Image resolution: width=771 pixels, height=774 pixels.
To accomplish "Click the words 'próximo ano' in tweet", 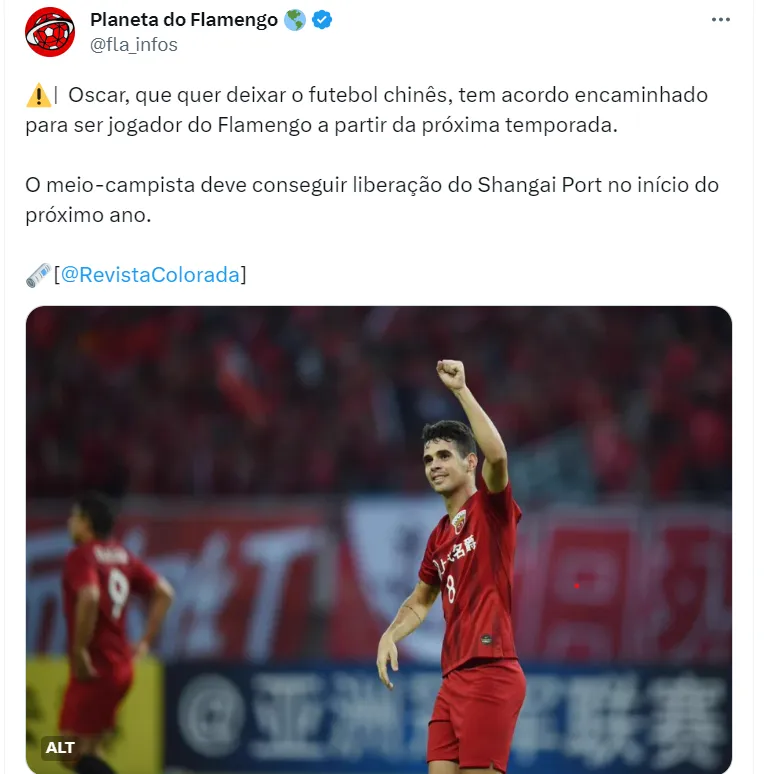I will pyautogui.click(x=88, y=215).
